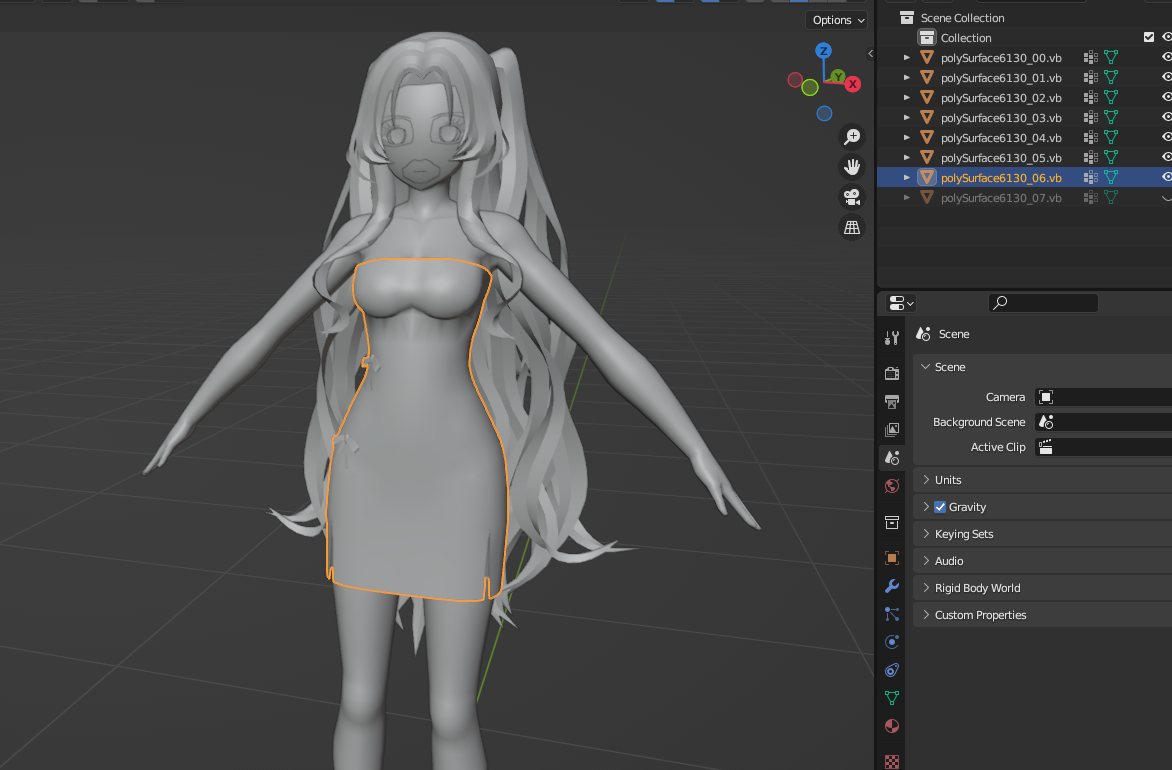
Task: Click mesh icon of polySurface6130_00.vb
Action: tap(927, 58)
